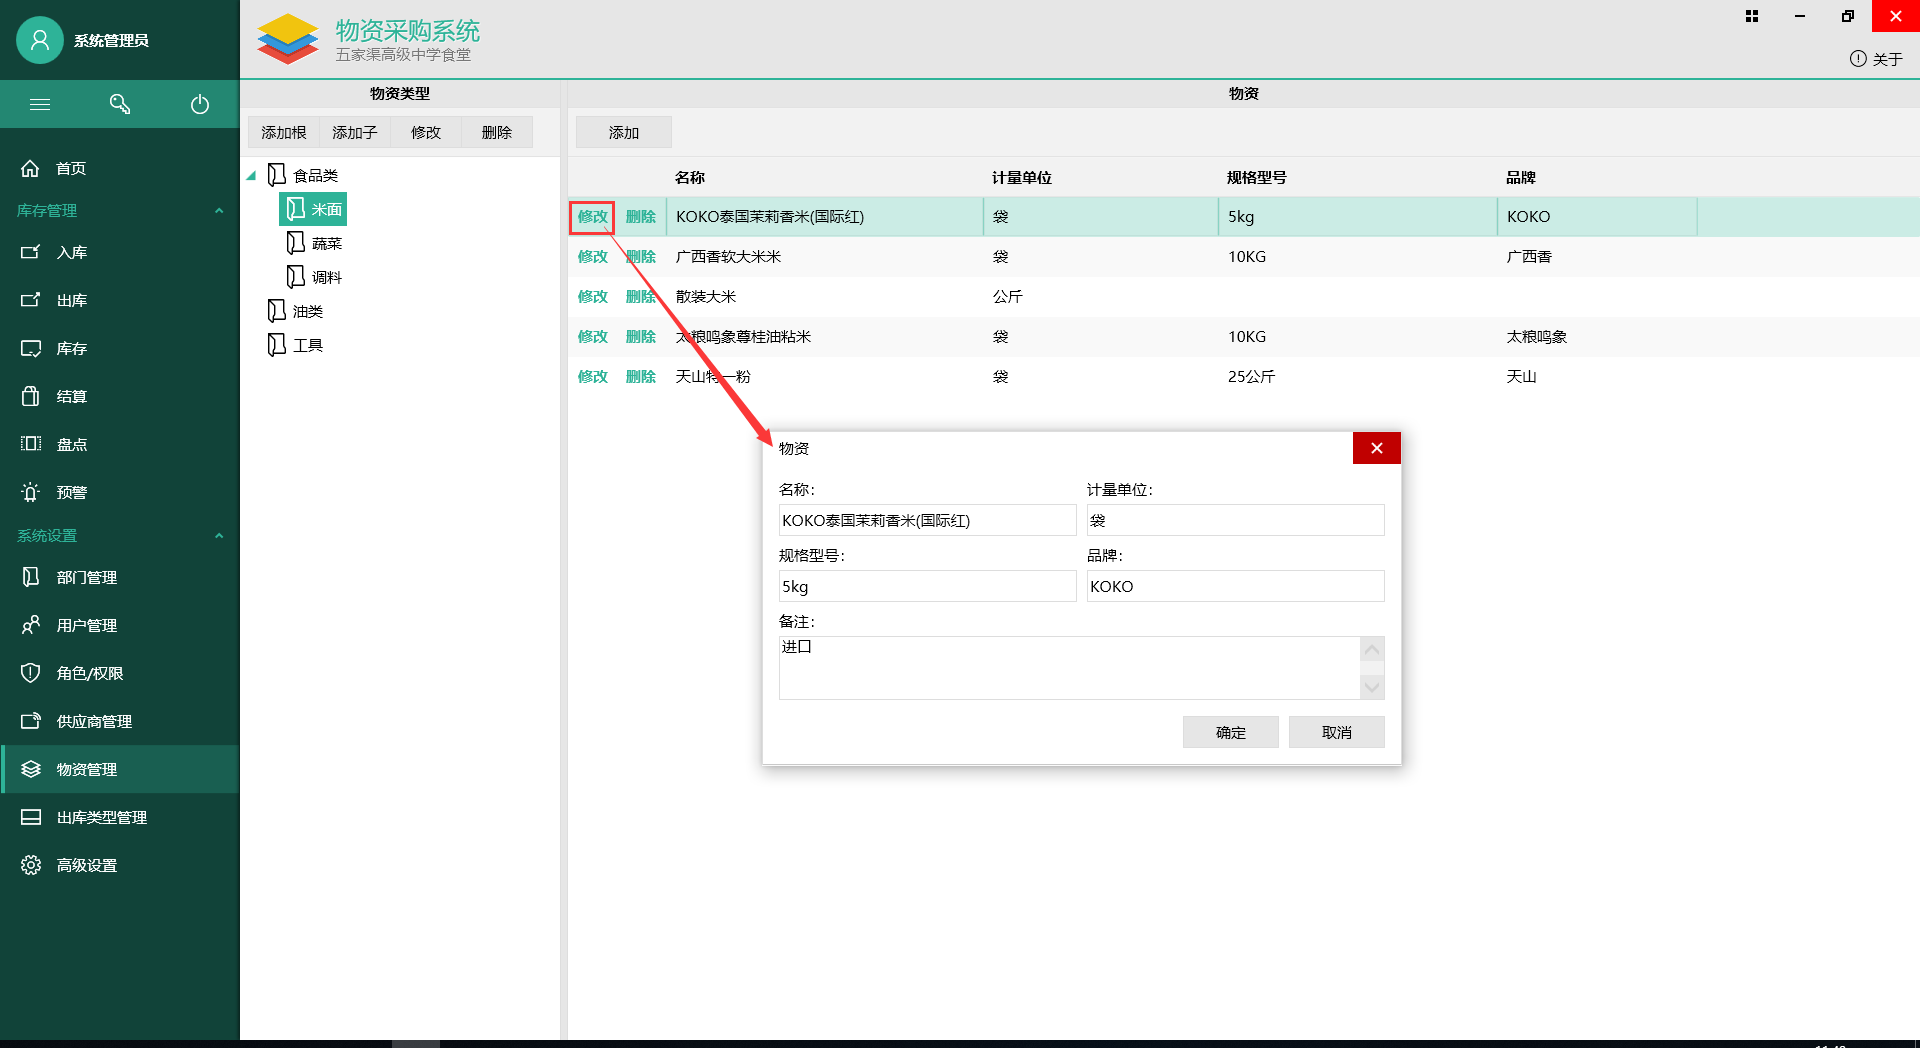Collapse the 库存管理 section
Image resolution: width=1920 pixels, height=1048 pixels.
pyautogui.click(x=219, y=210)
